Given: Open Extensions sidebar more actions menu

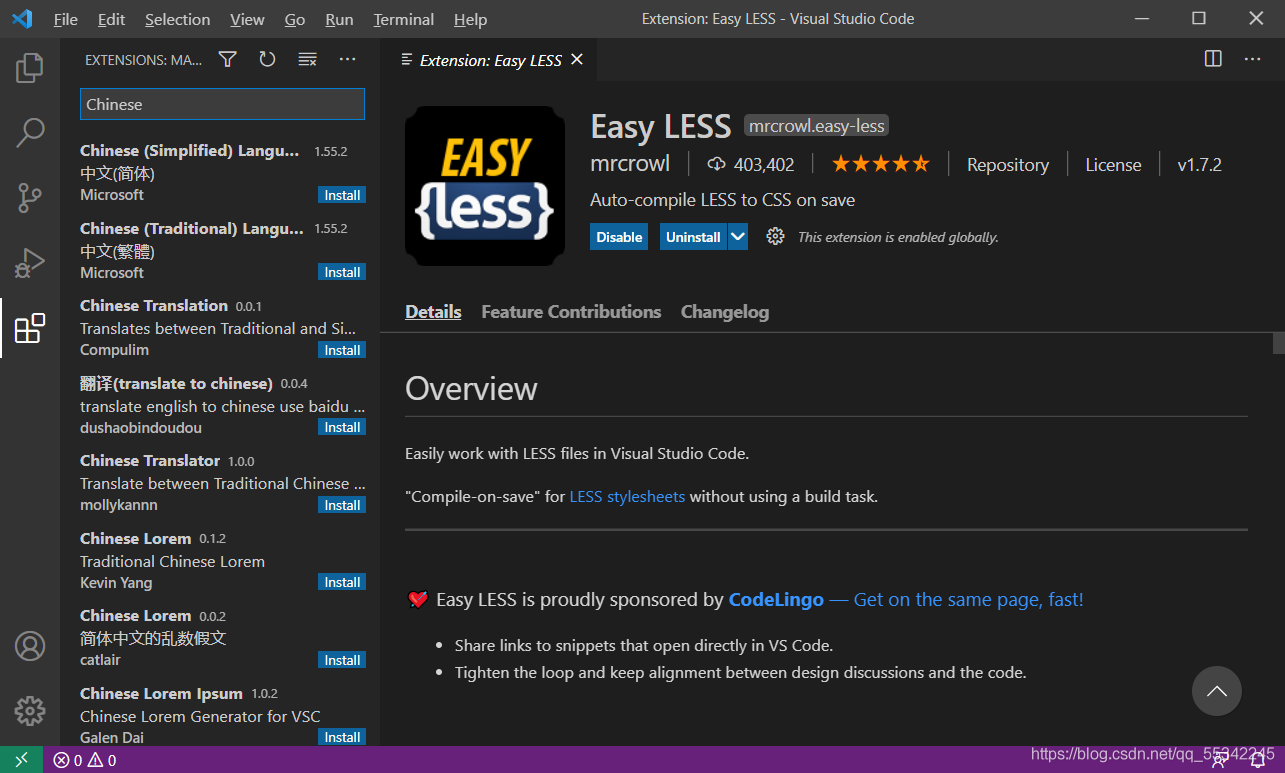Looking at the screenshot, I should coord(347,60).
